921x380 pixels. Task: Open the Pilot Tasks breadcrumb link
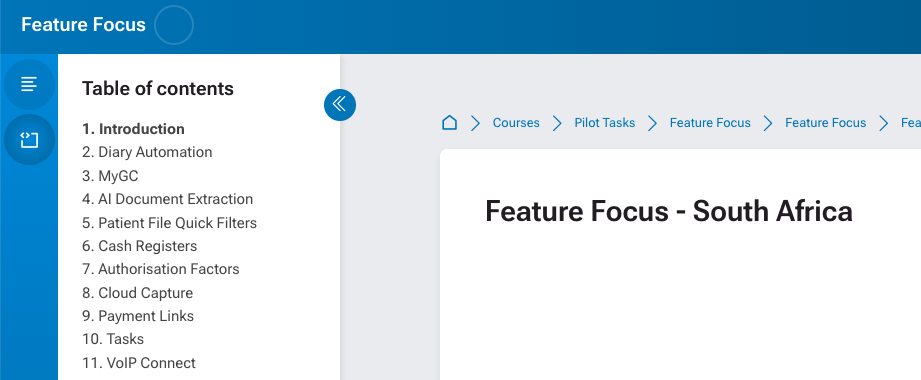(604, 123)
